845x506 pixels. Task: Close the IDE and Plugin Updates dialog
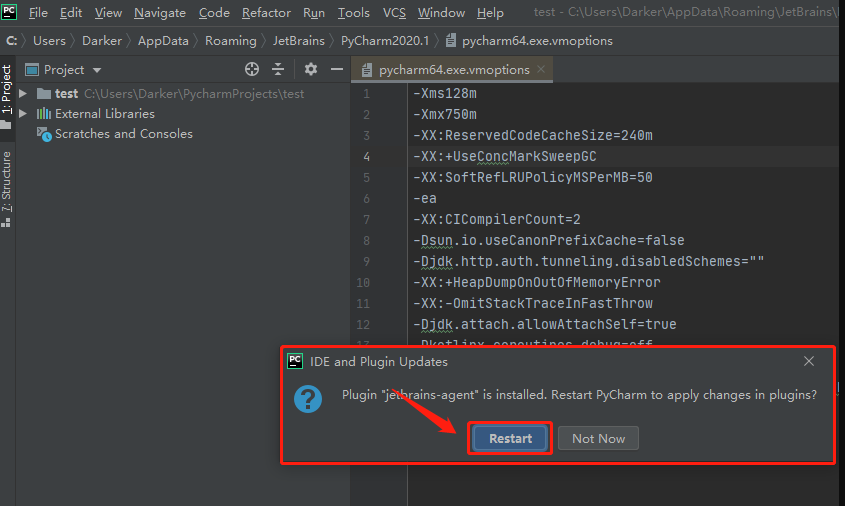(808, 361)
